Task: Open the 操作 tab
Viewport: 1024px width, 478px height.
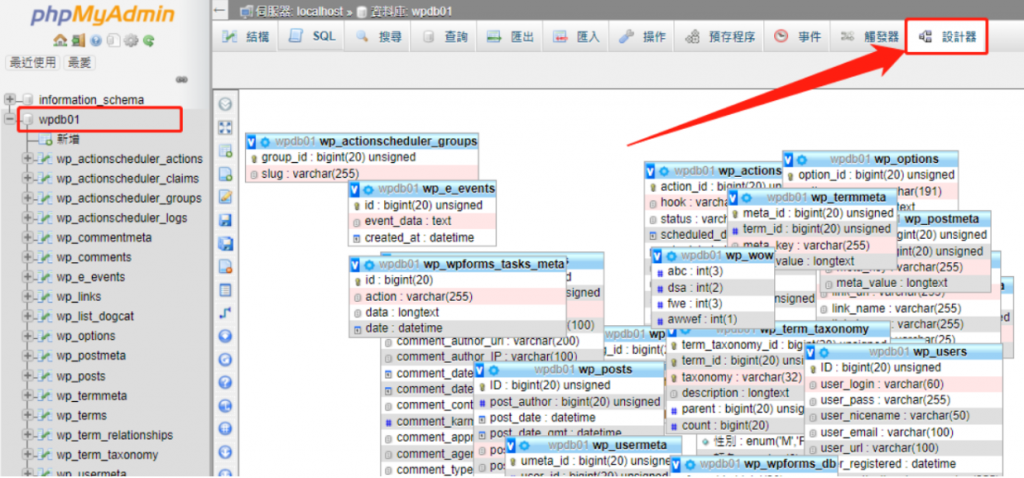Action: coord(642,37)
